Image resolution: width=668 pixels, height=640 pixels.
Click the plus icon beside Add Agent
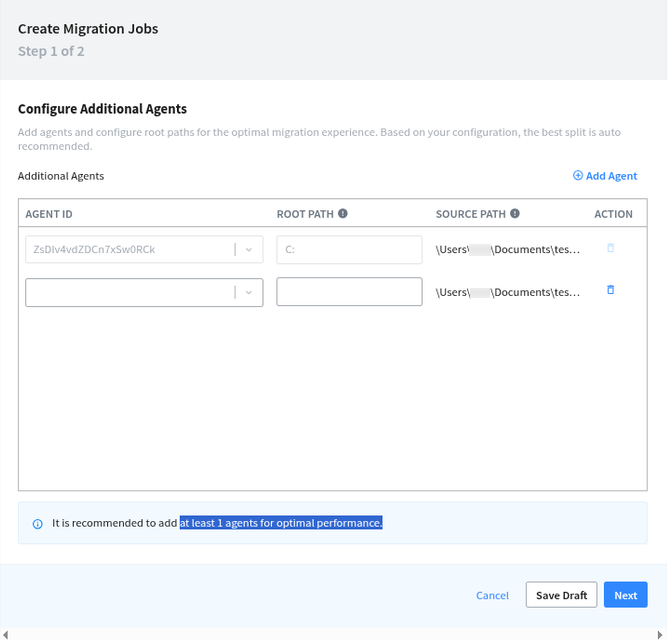pyautogui.click(x=578, y=176)
